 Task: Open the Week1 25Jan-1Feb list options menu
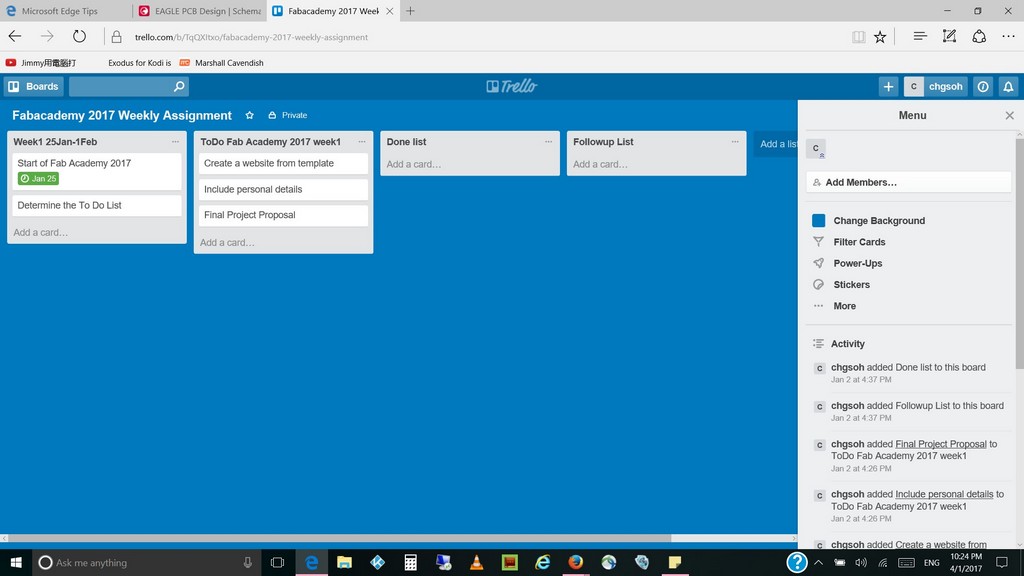[x=175, y=142]
